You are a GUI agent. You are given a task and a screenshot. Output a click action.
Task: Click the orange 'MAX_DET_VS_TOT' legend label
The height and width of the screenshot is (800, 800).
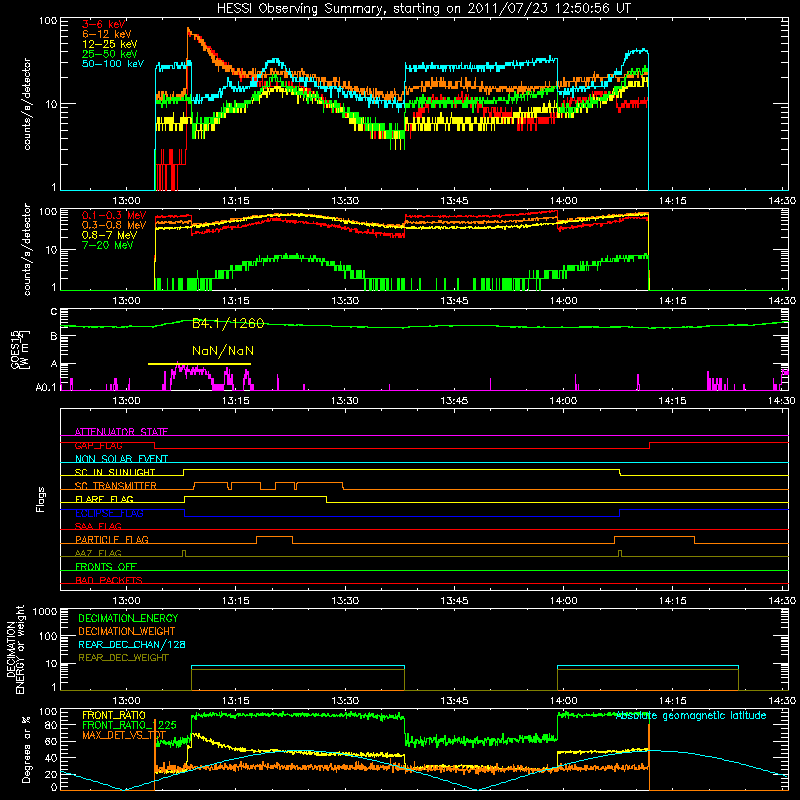click(124, 735)
